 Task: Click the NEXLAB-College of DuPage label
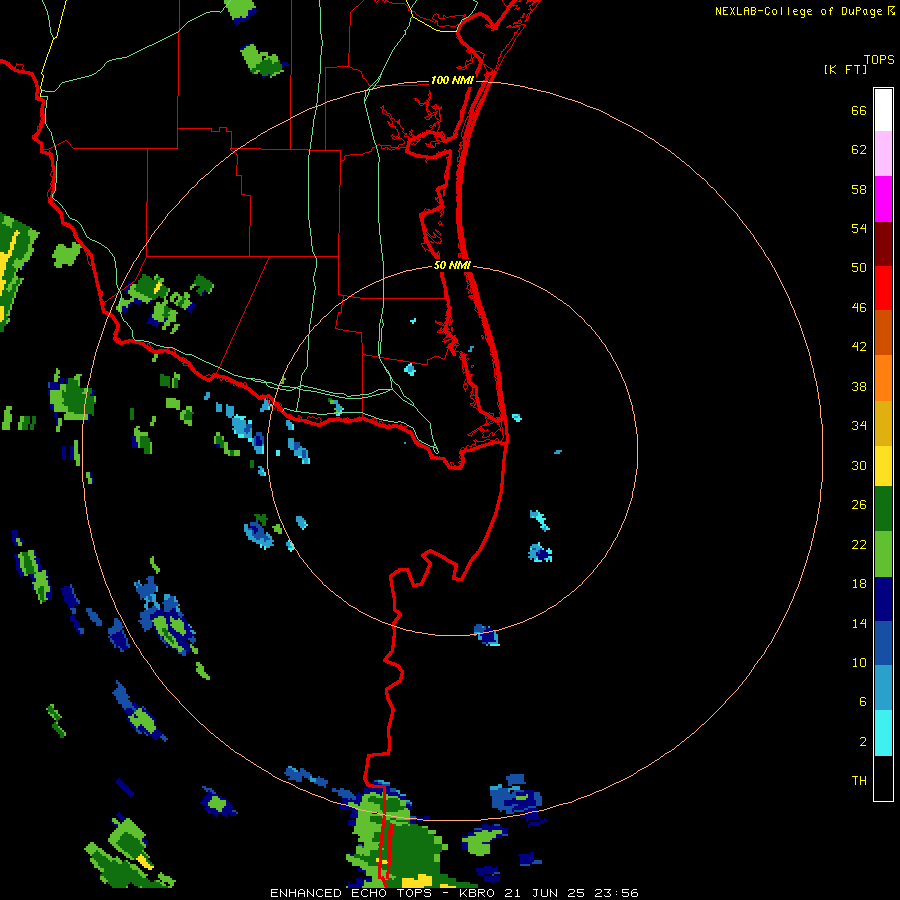pos(798,11)
